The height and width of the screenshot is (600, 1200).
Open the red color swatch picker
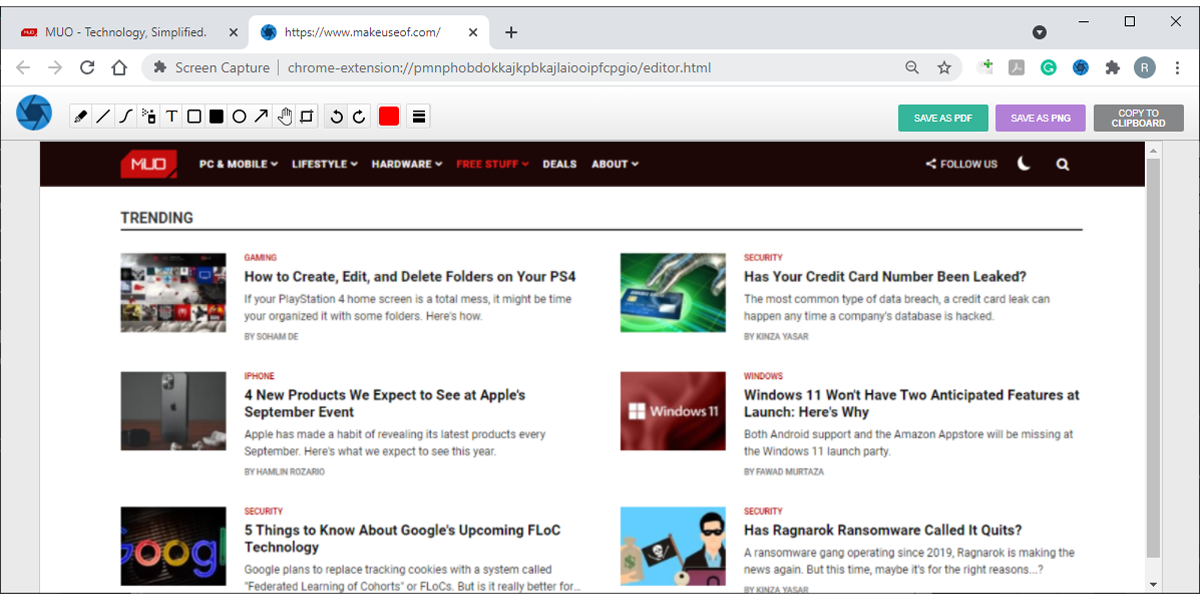click(x=388, y=115)
